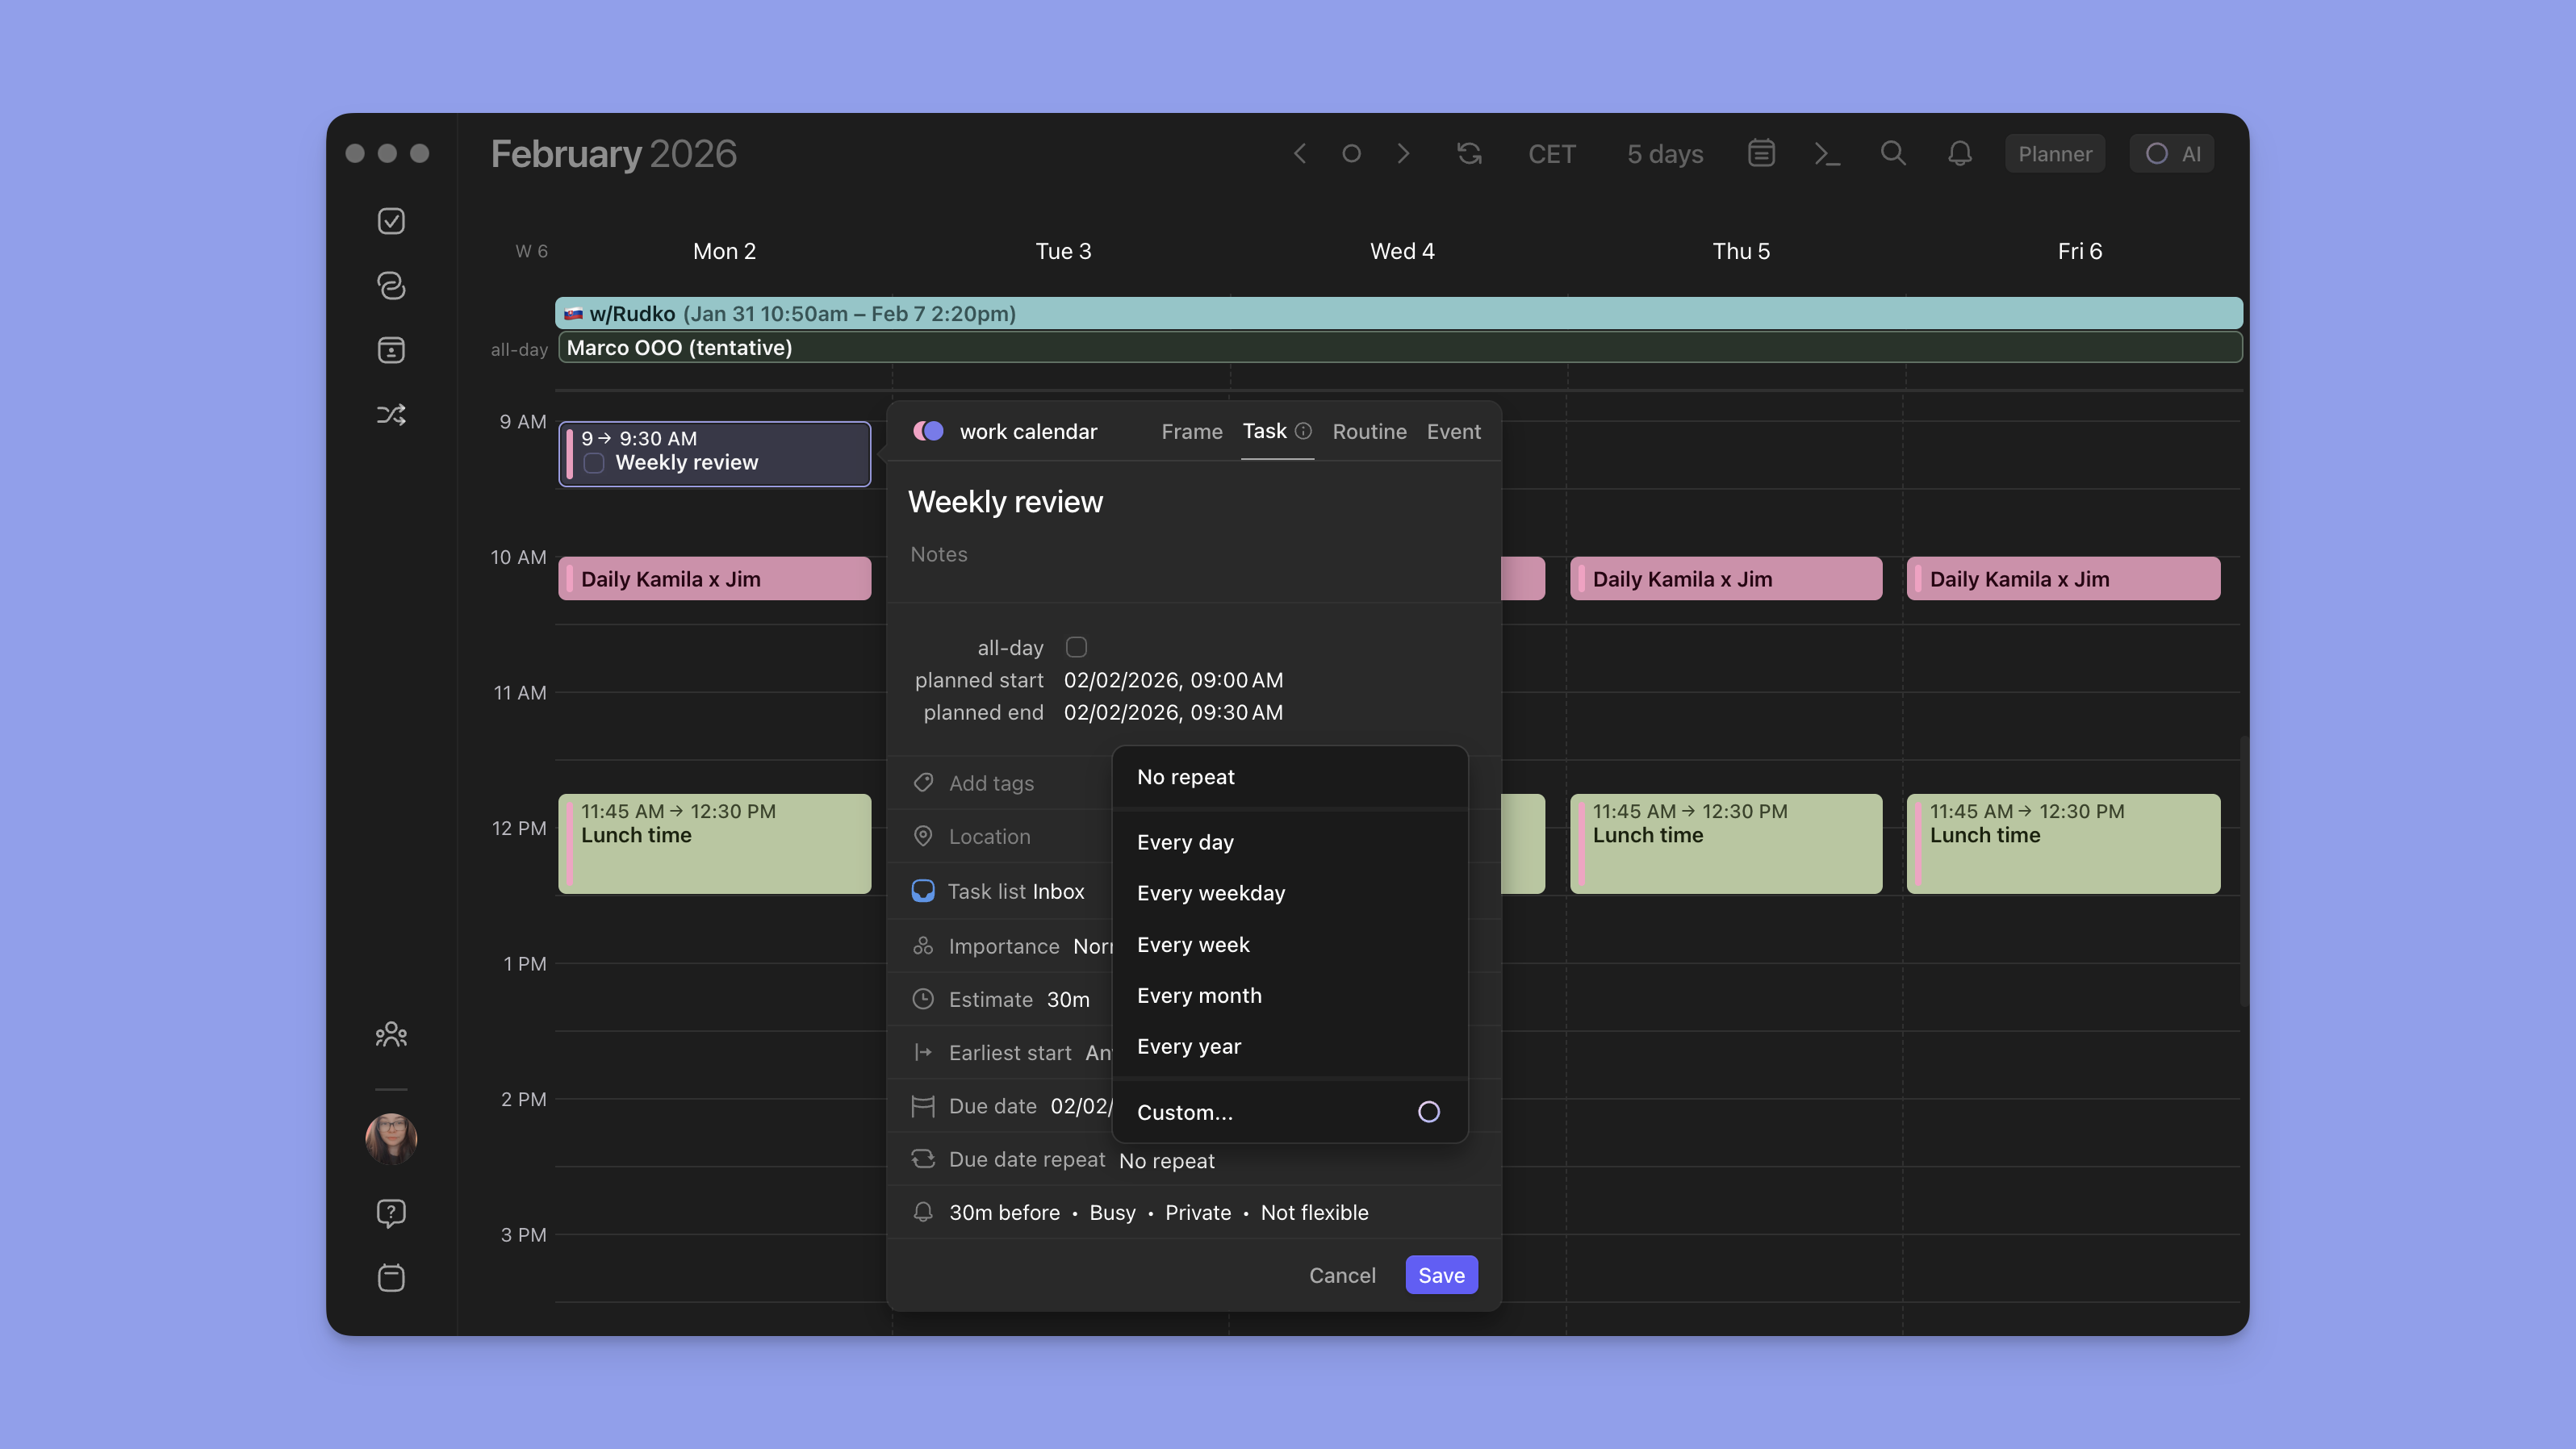Open the calendar icon at sidebar bottom

391,1277
